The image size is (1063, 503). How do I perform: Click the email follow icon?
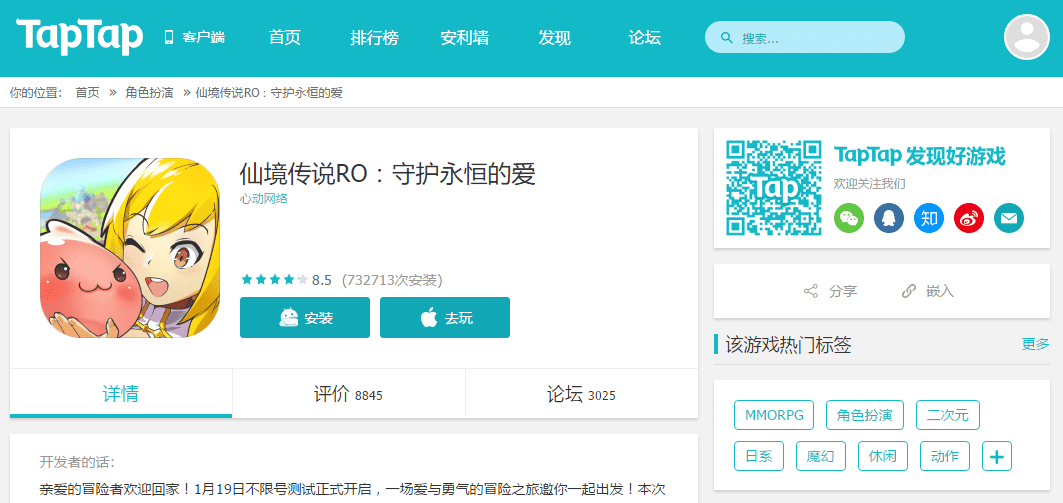tap(1009, 218)
